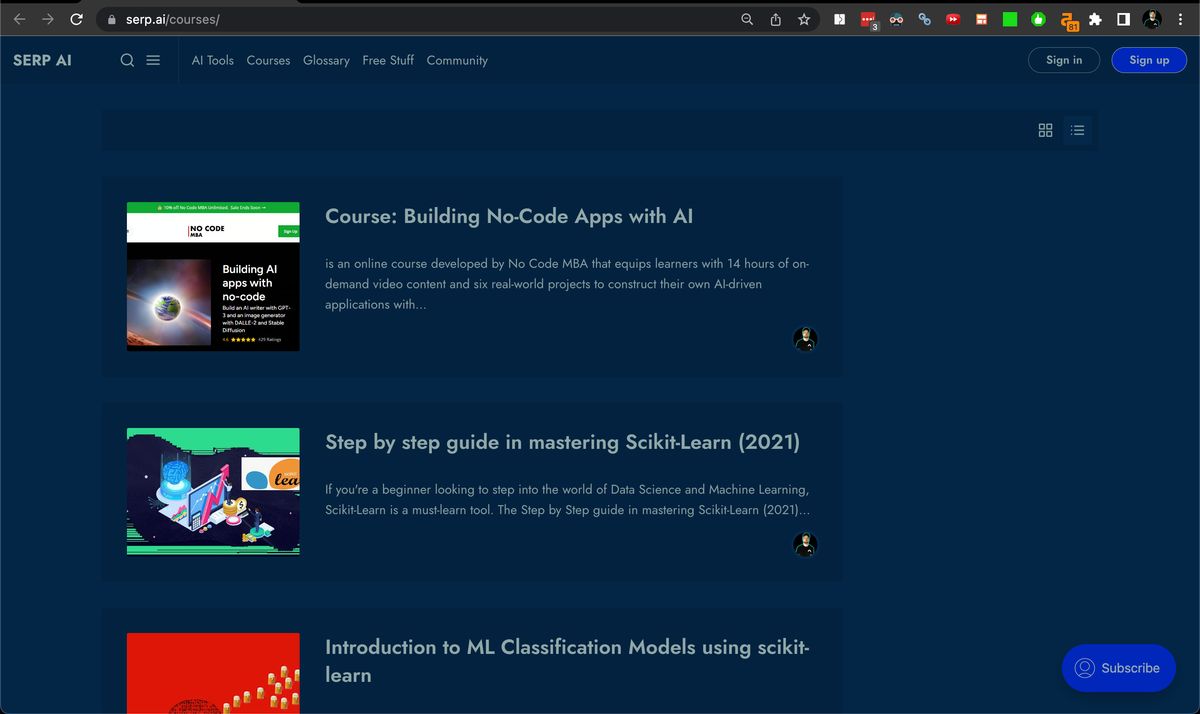Click the search icon beside SERP AI logo
The width and height of the screenshot is (1200, 714).
click(127, 60)
